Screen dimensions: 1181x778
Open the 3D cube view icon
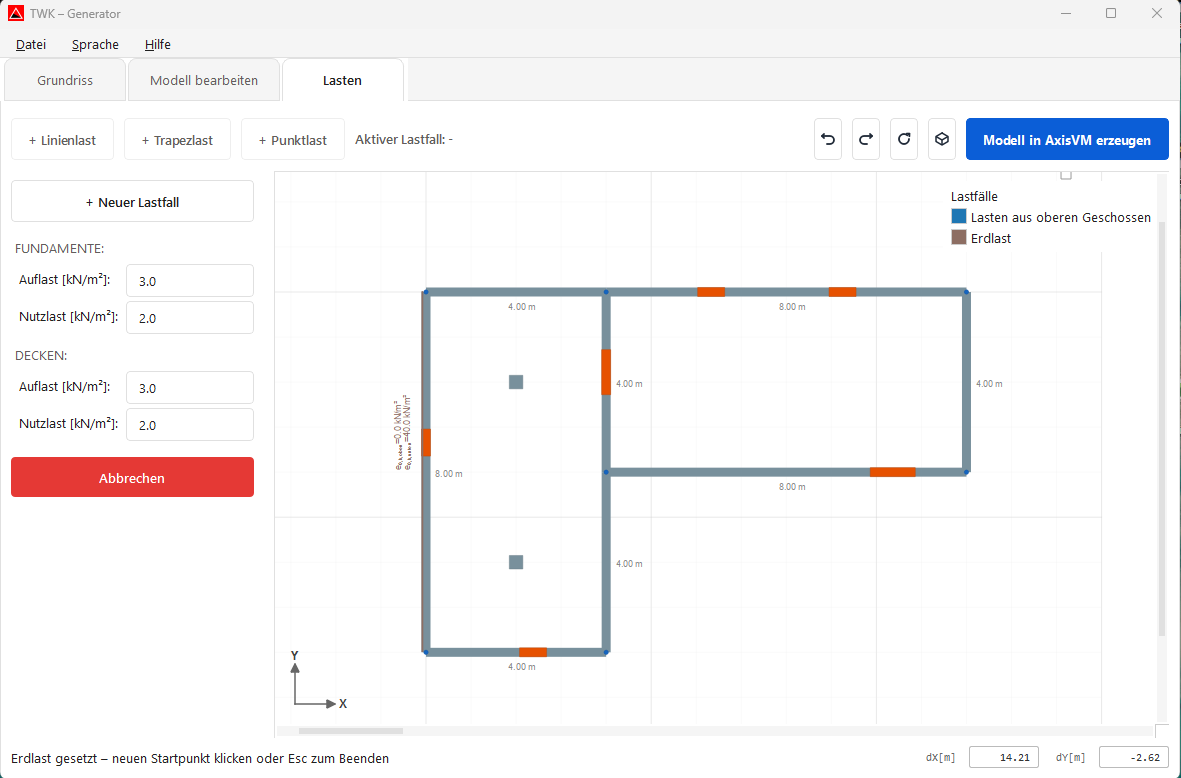click(x=941, y=140)
